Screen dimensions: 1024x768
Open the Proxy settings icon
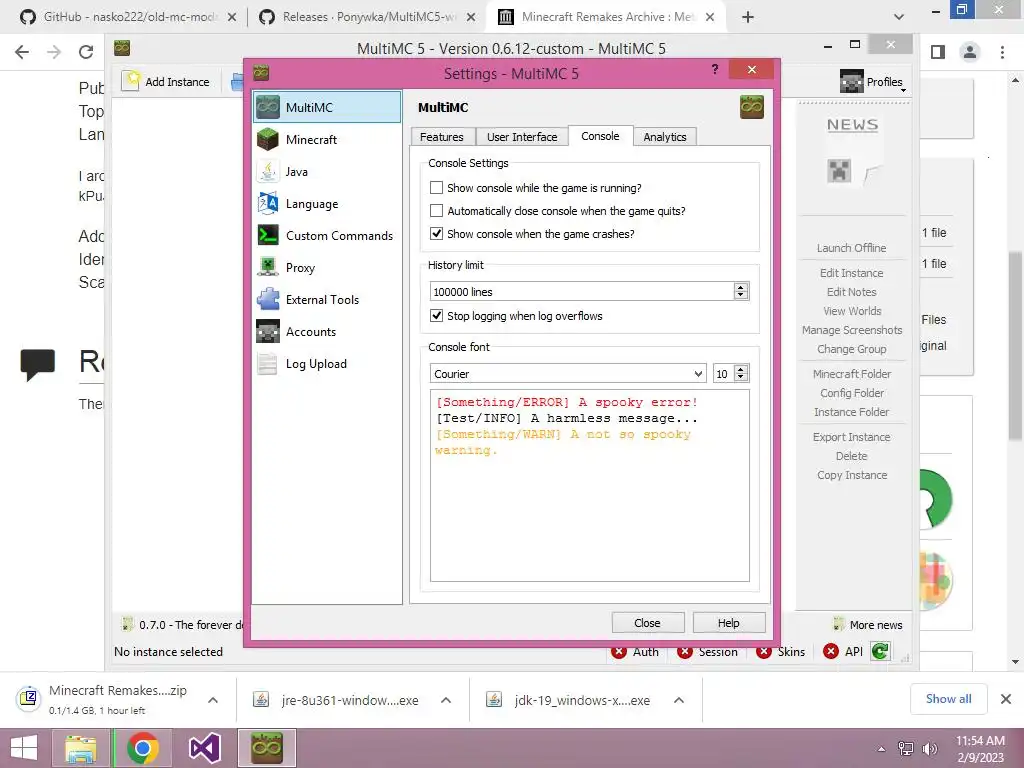tap(268, 267)
